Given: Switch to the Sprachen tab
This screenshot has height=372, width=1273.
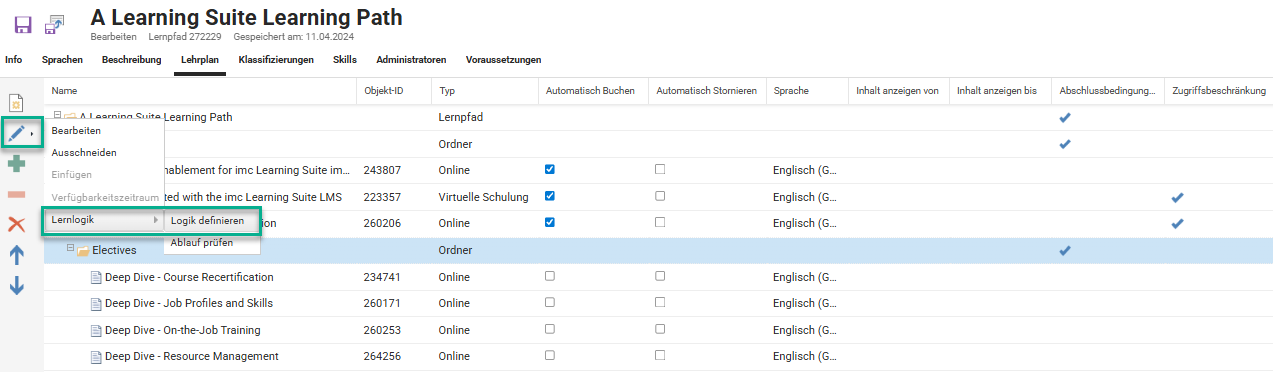Looking at the screenshot, I should click(62, 60).
